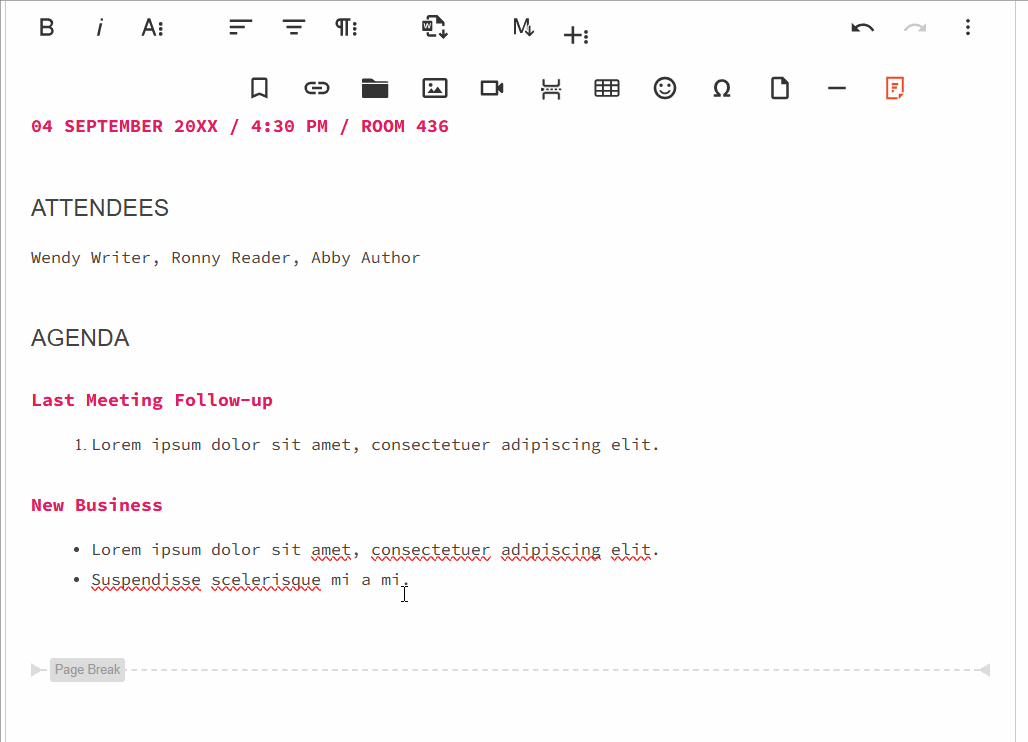The image size is (1028, 742).
Task: Expand the more paragraph options menu
Action: point(346,28)
